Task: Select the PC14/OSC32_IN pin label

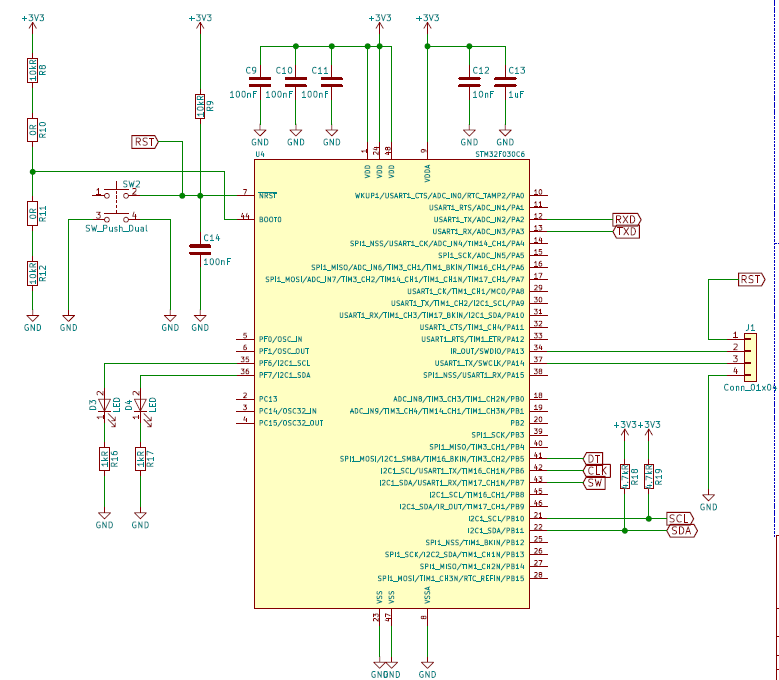Action: click(x=287, y=411)
